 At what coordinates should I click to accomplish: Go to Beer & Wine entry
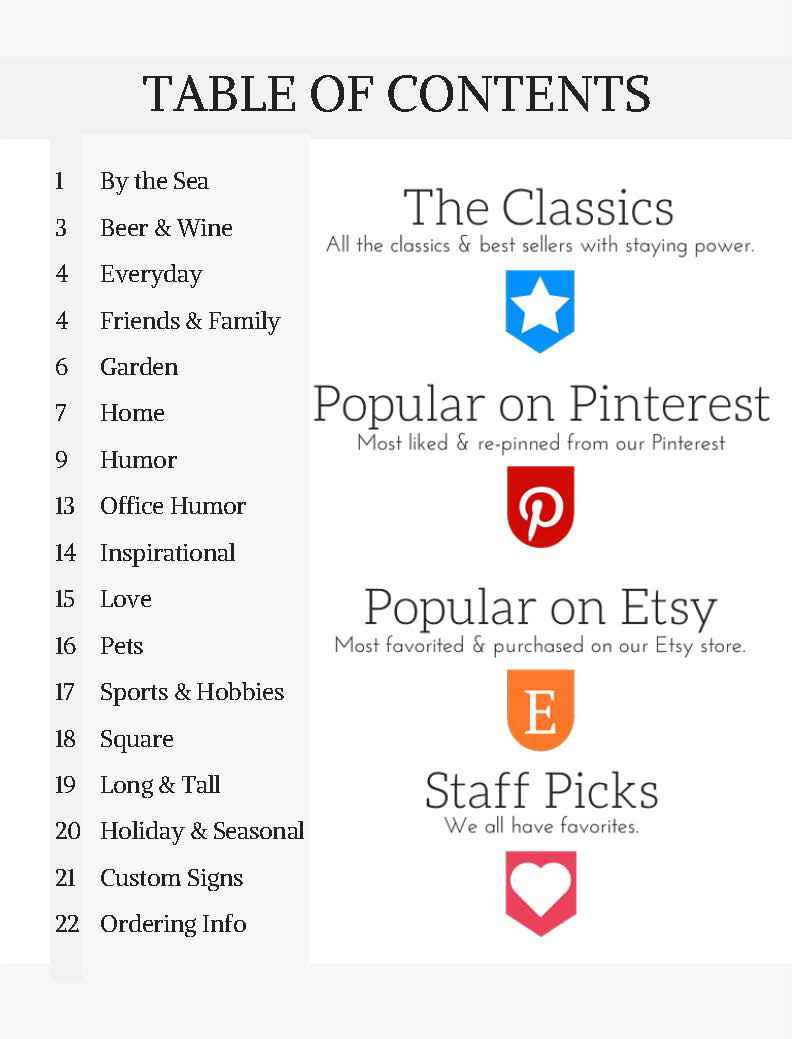click(x=166, y=228)
